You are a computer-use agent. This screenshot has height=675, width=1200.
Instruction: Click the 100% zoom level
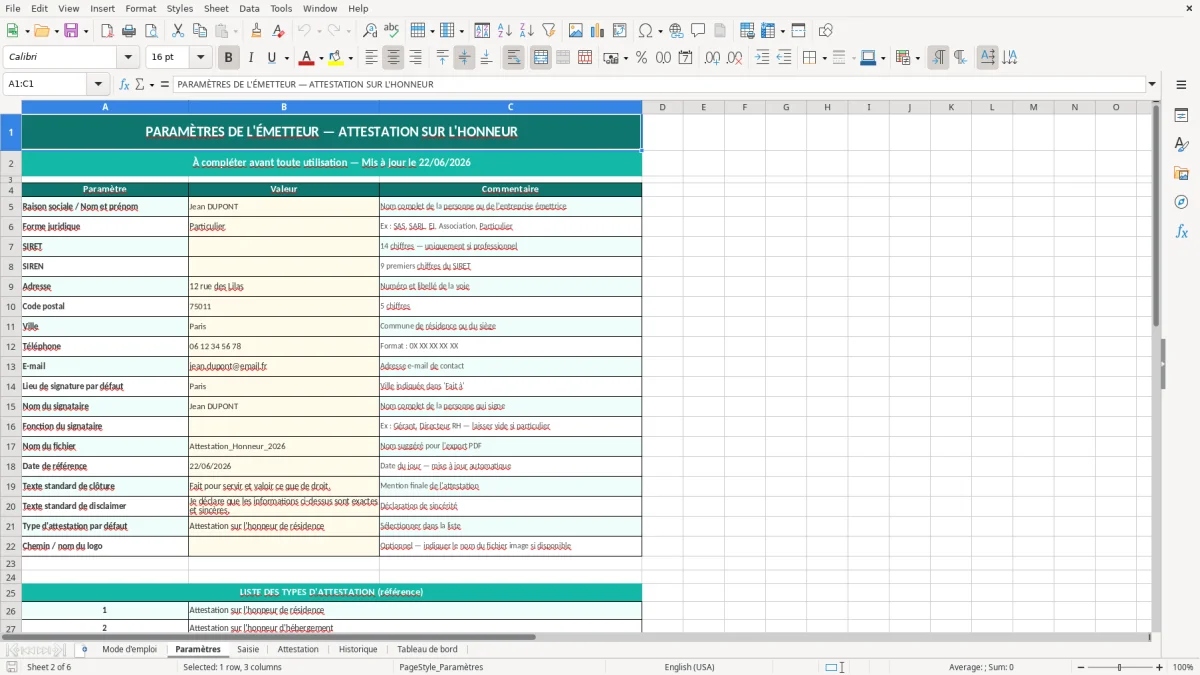pyautogui.click(x=1183, y=667)
